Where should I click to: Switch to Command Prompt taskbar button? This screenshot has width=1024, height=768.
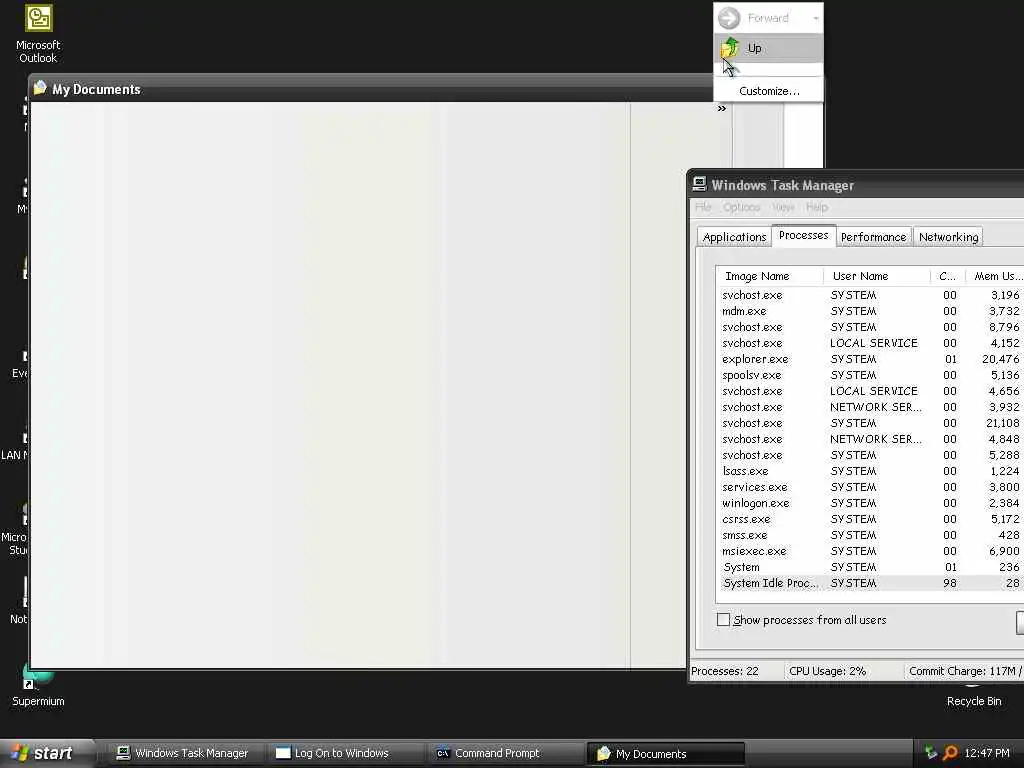click(x=504, y=753)
